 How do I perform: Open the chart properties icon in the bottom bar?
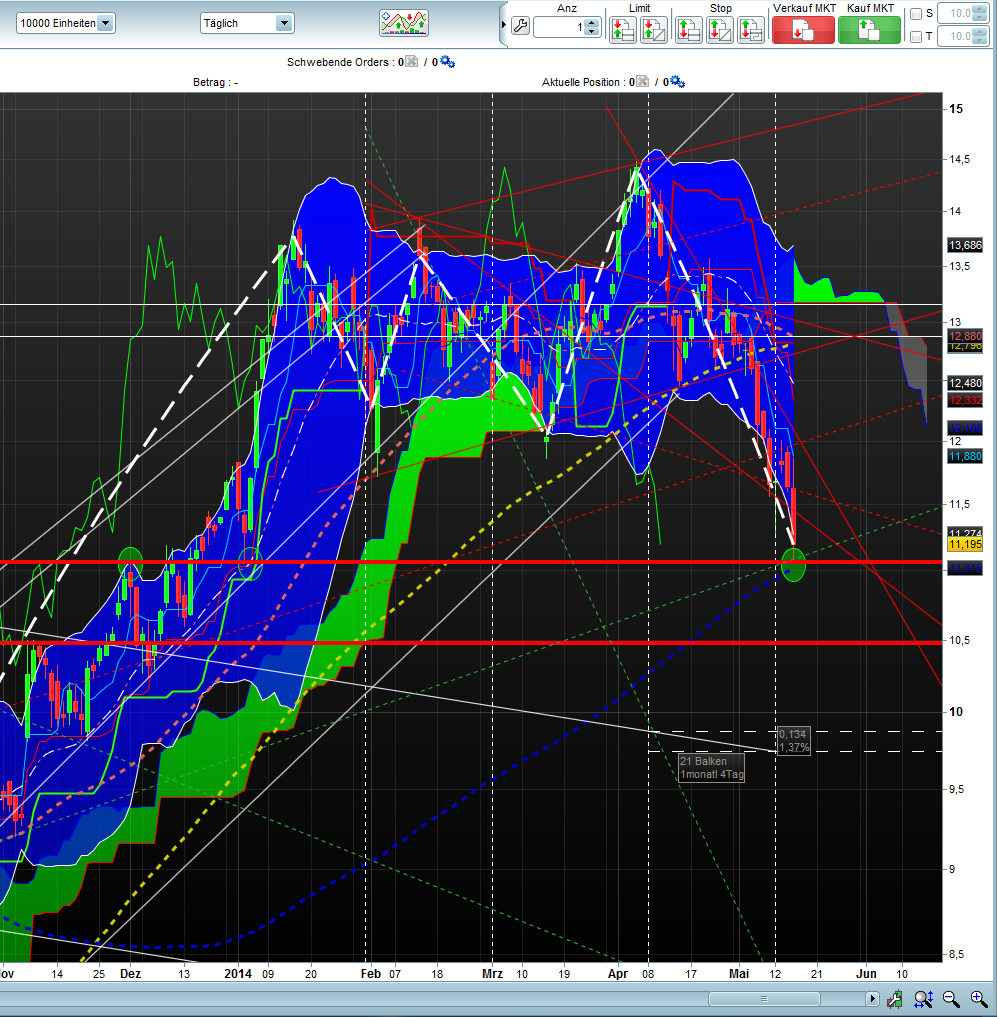coord(895,998)
